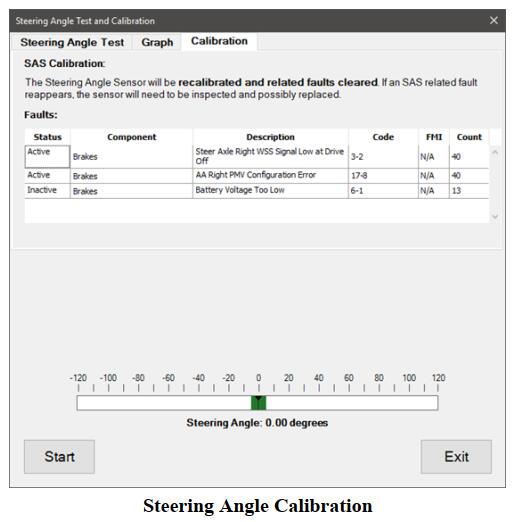Image resolution: width=525 pixels, height=522 pixels.
Task: Open the Graph tab
Action: coord(157,42)
